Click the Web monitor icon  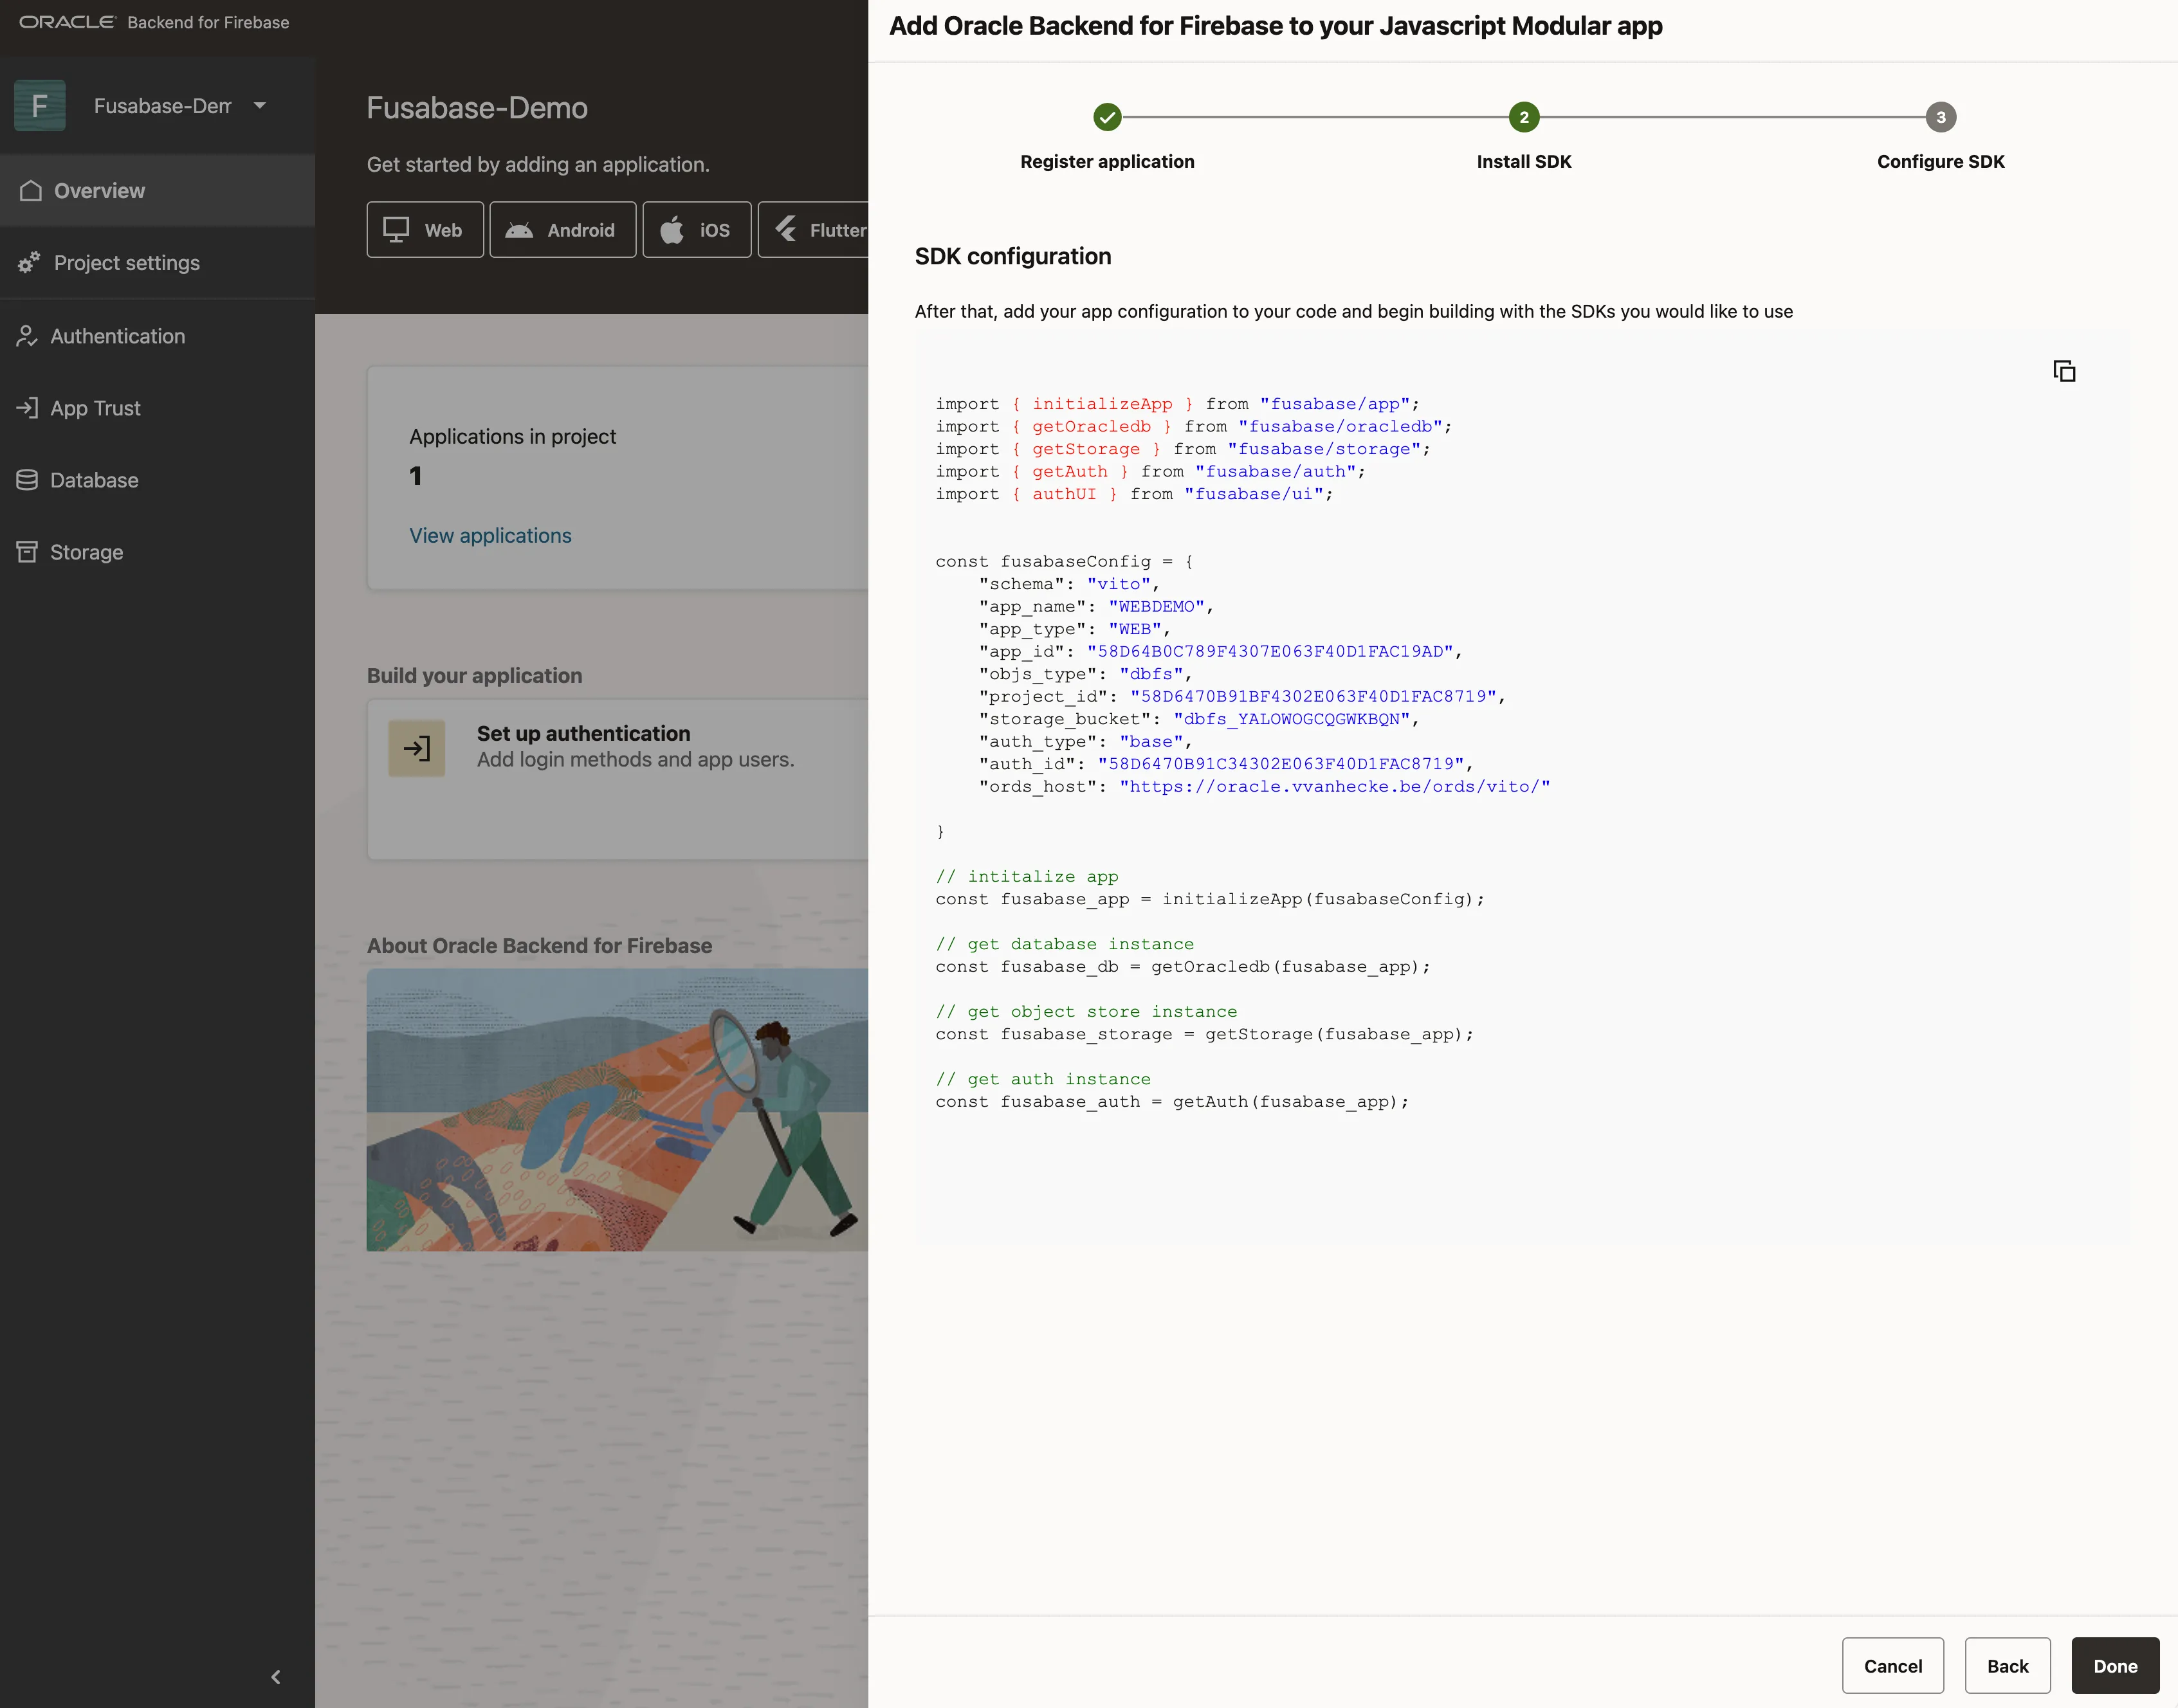(x=397, y=230)
